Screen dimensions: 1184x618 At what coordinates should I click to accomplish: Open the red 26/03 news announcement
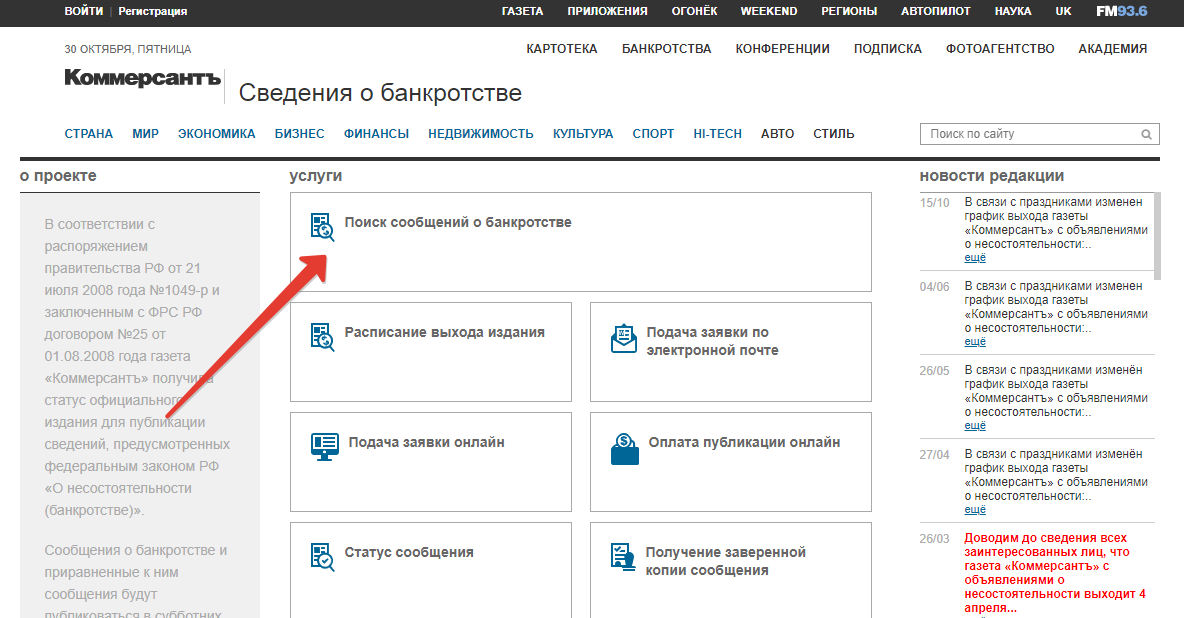tap(1054, 572)
